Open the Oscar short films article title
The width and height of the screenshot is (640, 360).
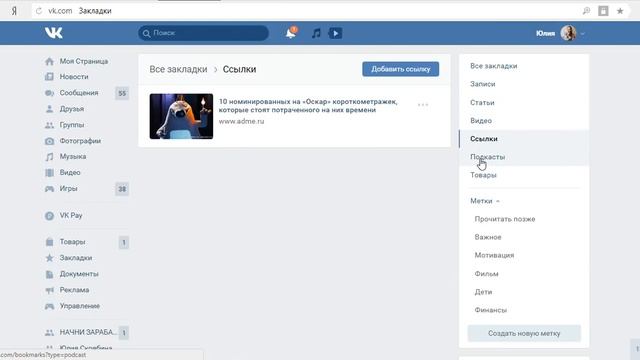tap(308, 105)
